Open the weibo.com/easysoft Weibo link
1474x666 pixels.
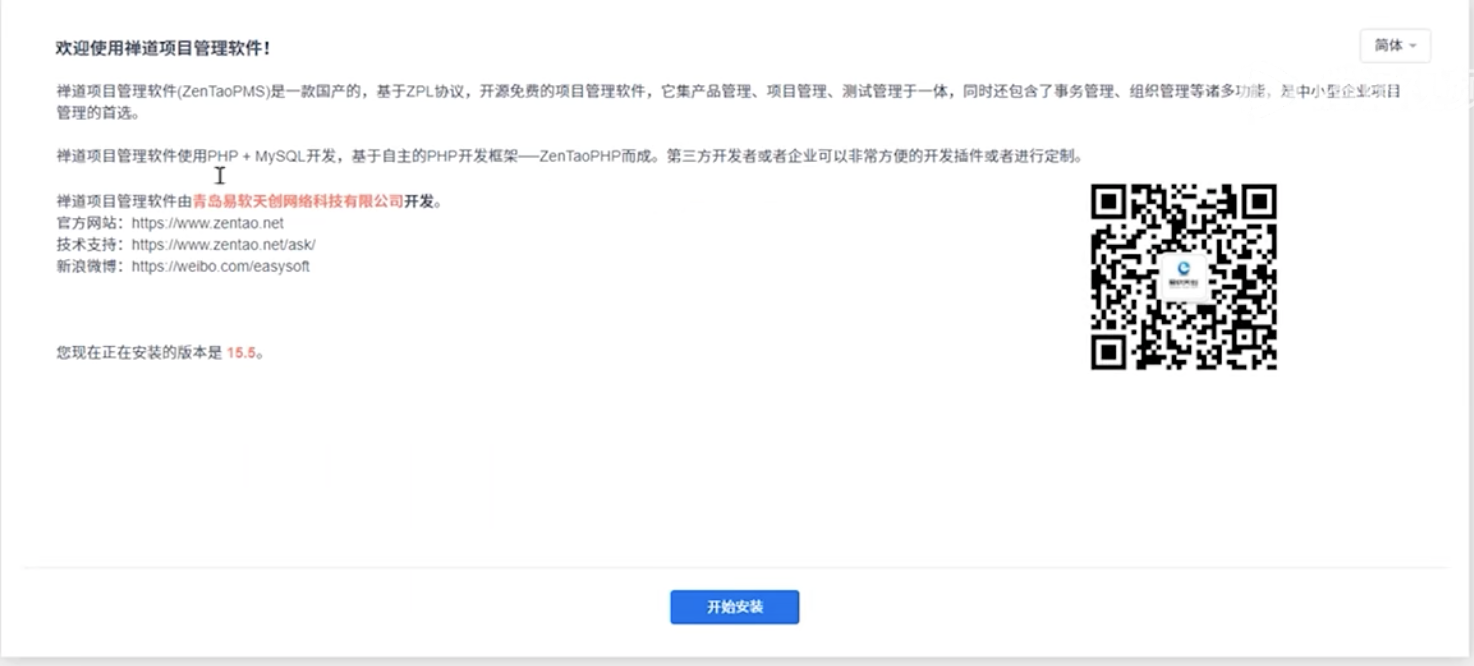(x=220, y=267)
